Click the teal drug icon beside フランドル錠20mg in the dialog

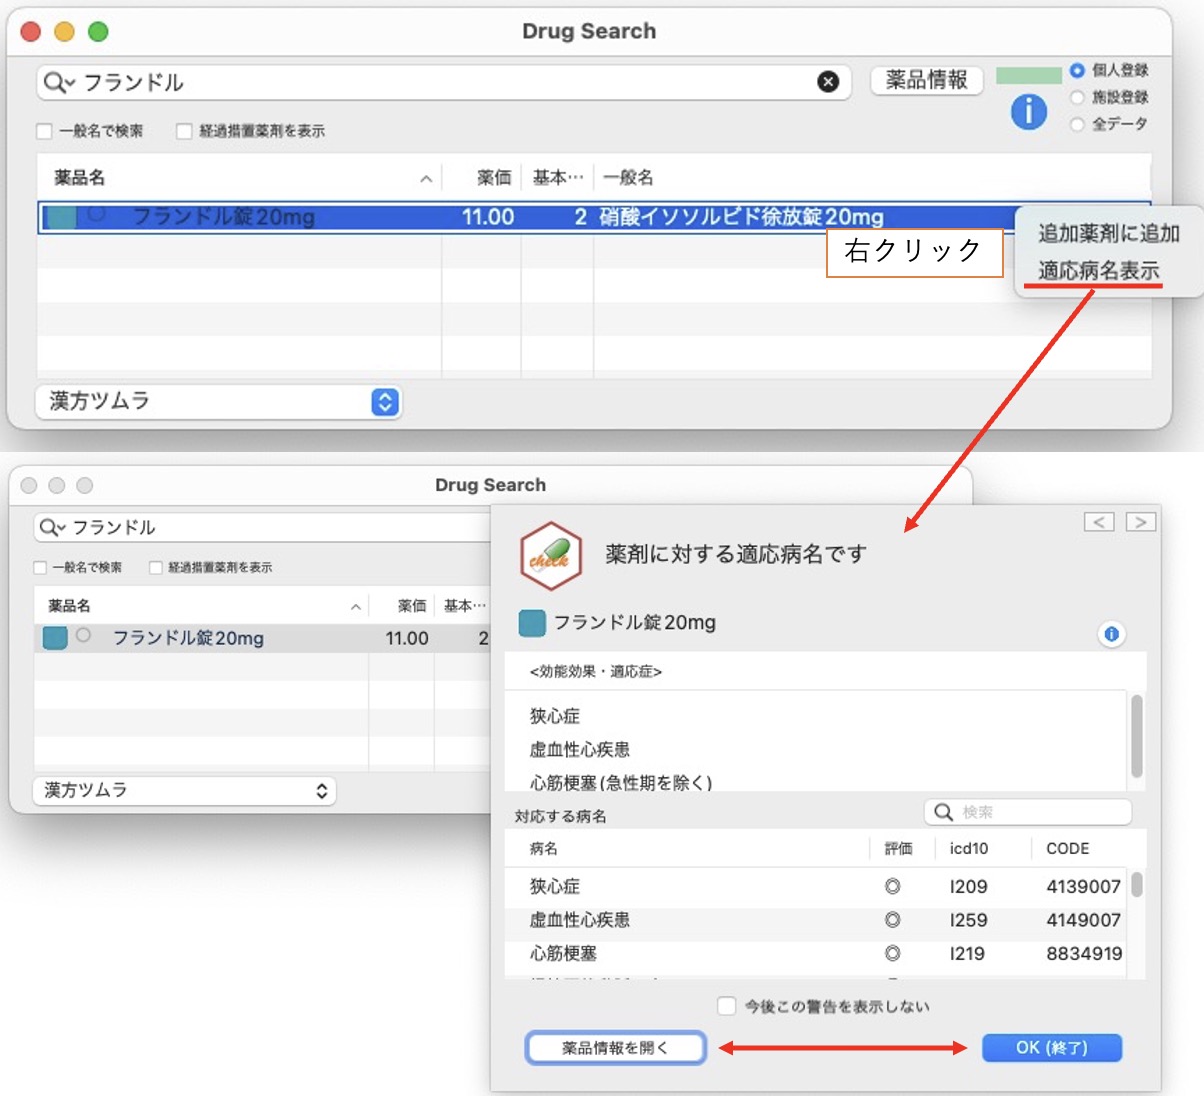(532, 623)
